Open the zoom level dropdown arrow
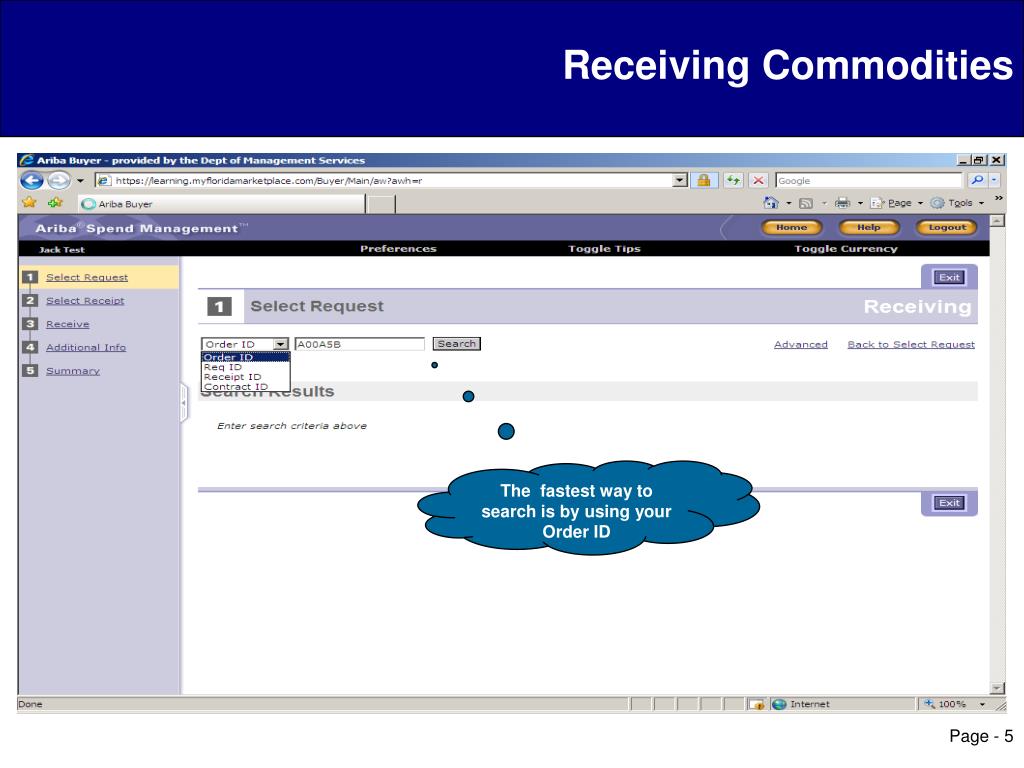The image size is (1024, 768). coord(982,704)
